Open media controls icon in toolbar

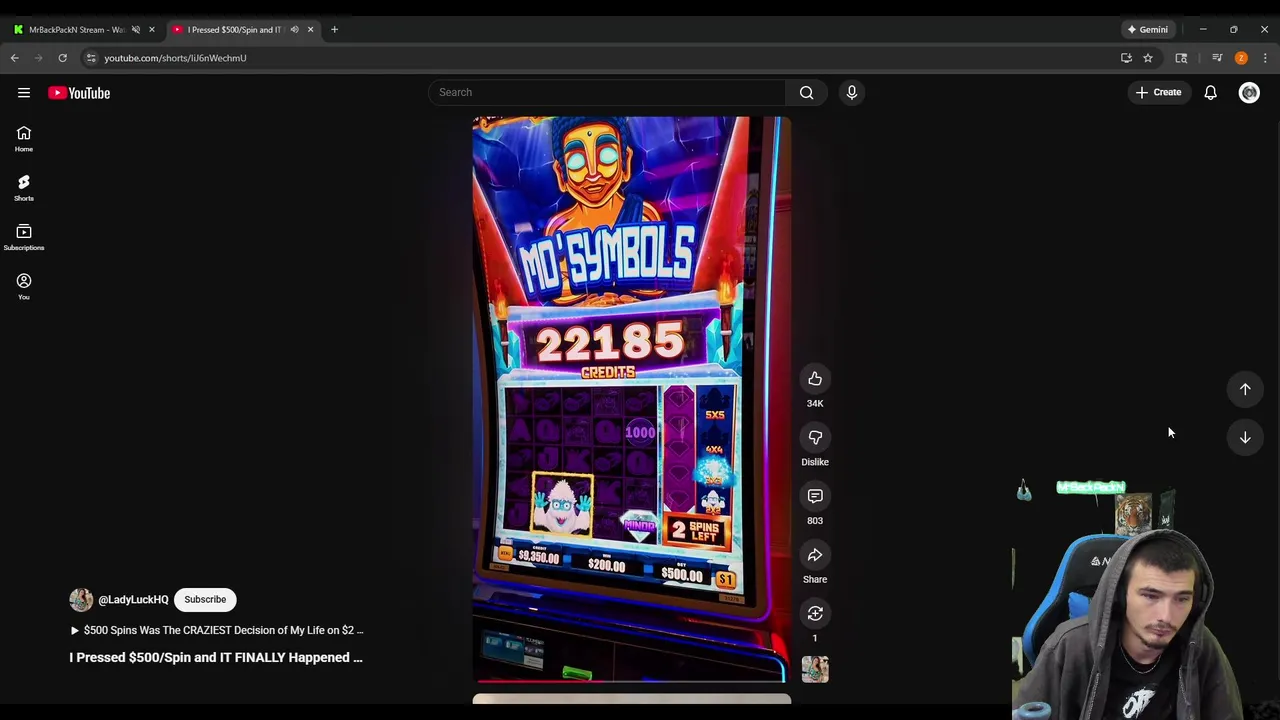pyautogui.click(x=1217, y=58)
